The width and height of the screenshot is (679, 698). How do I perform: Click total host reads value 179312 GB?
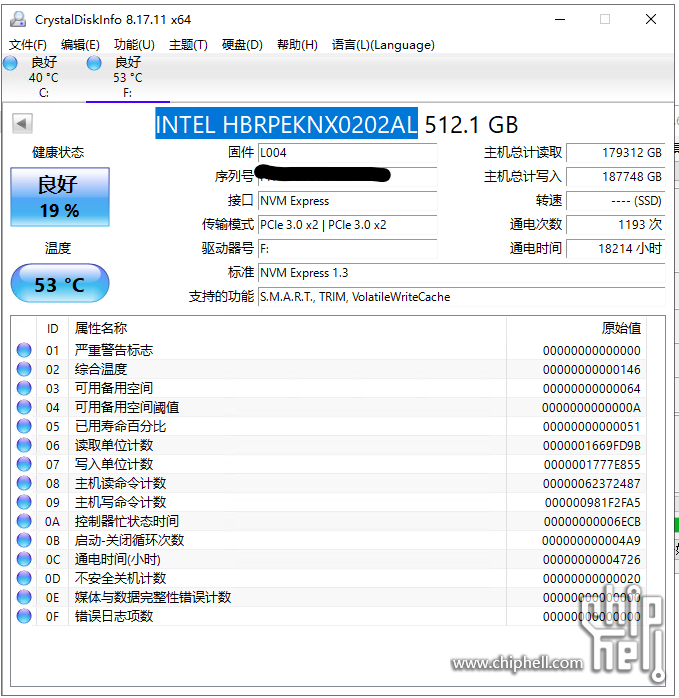616,153
